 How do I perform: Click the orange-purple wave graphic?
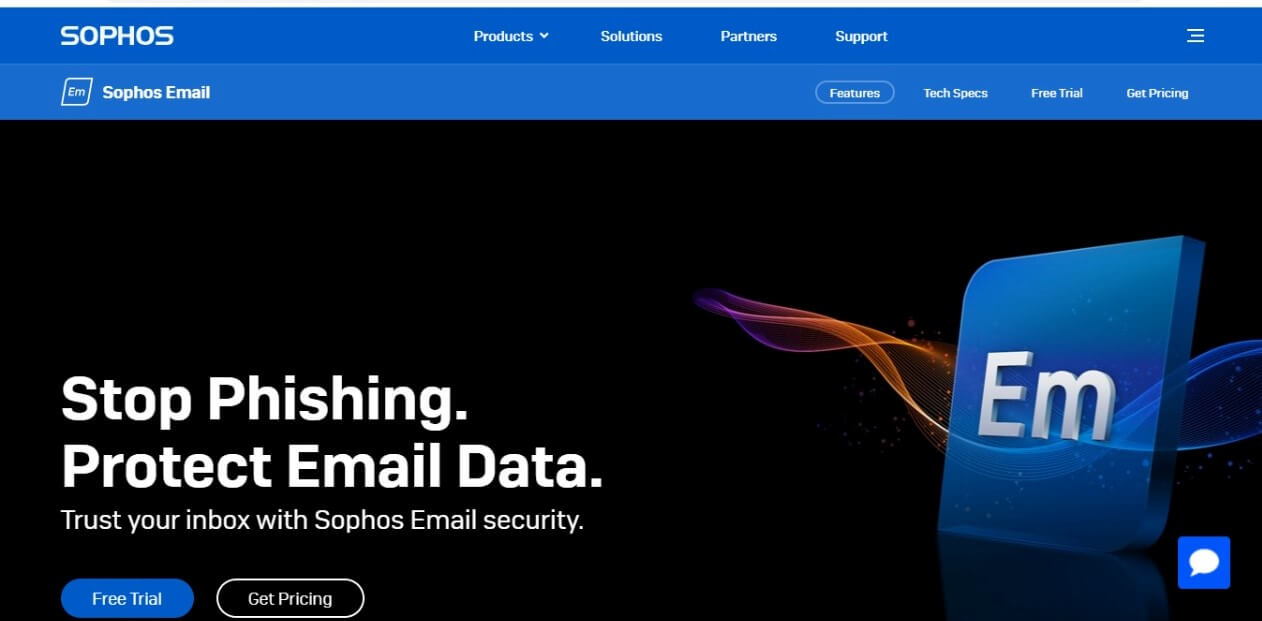coord(820,350)
